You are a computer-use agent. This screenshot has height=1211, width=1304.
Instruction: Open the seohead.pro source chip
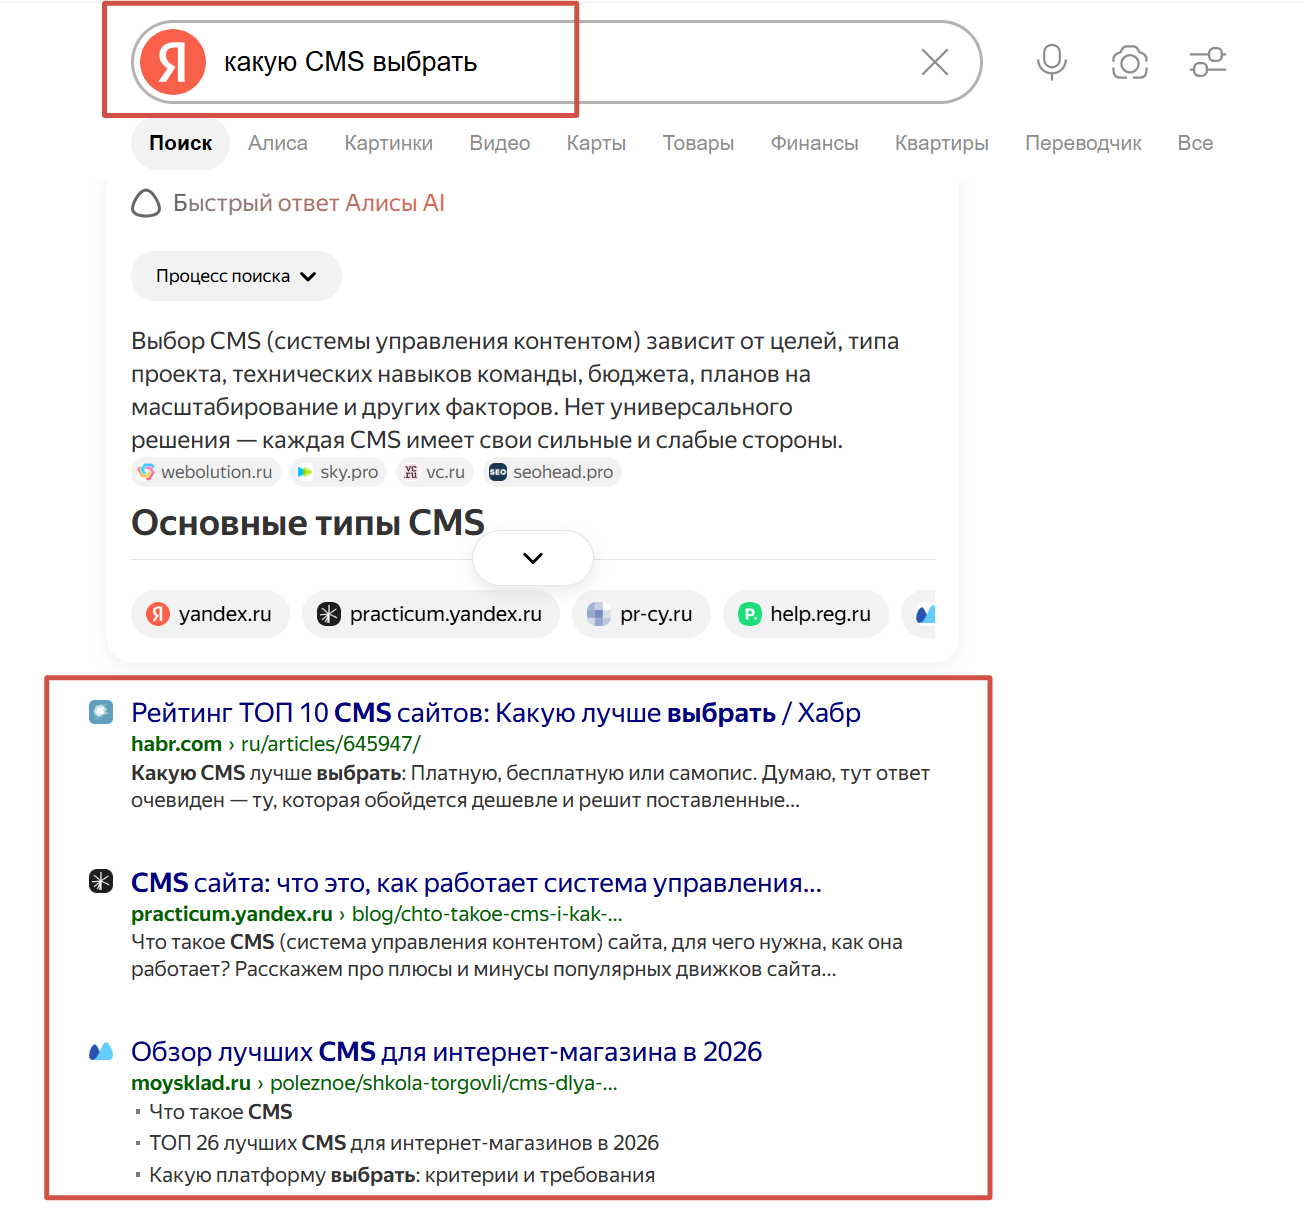click(x=552, y=472)
